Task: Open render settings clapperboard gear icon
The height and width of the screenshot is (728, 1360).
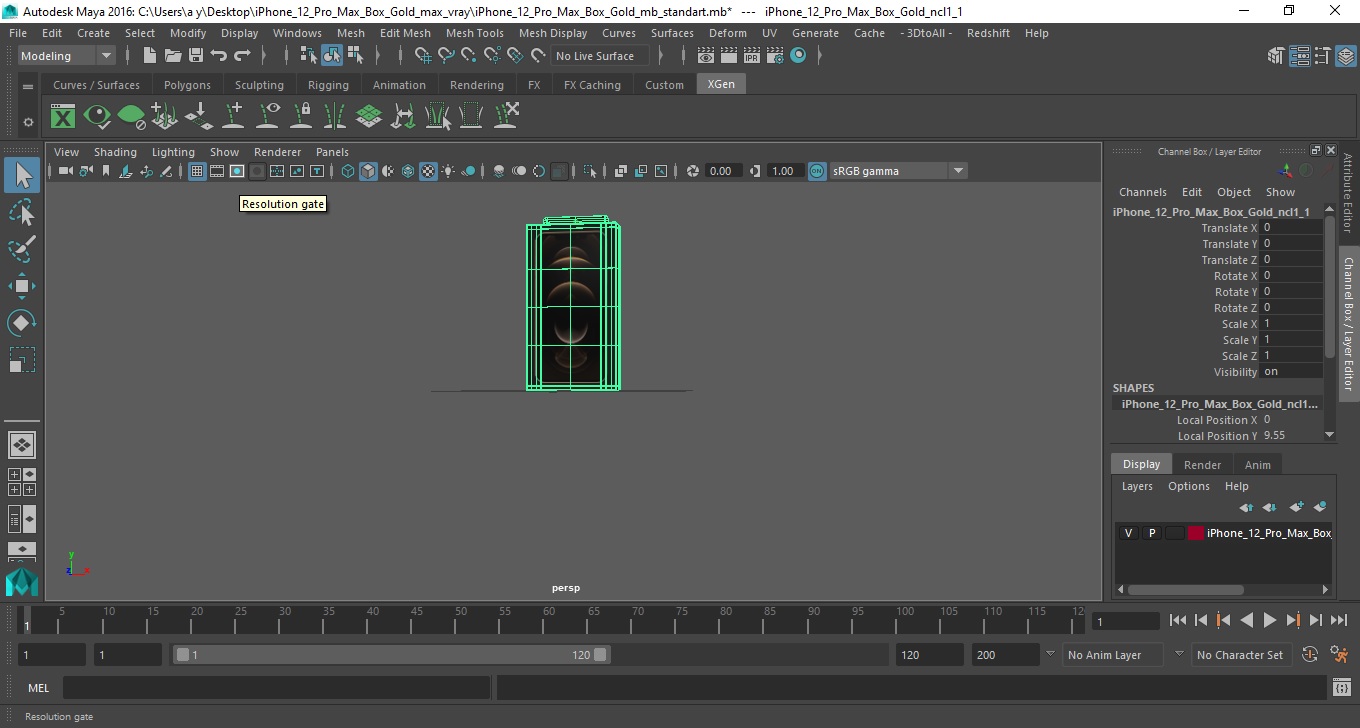Action: pyautogui.click(x=775, y=56)
